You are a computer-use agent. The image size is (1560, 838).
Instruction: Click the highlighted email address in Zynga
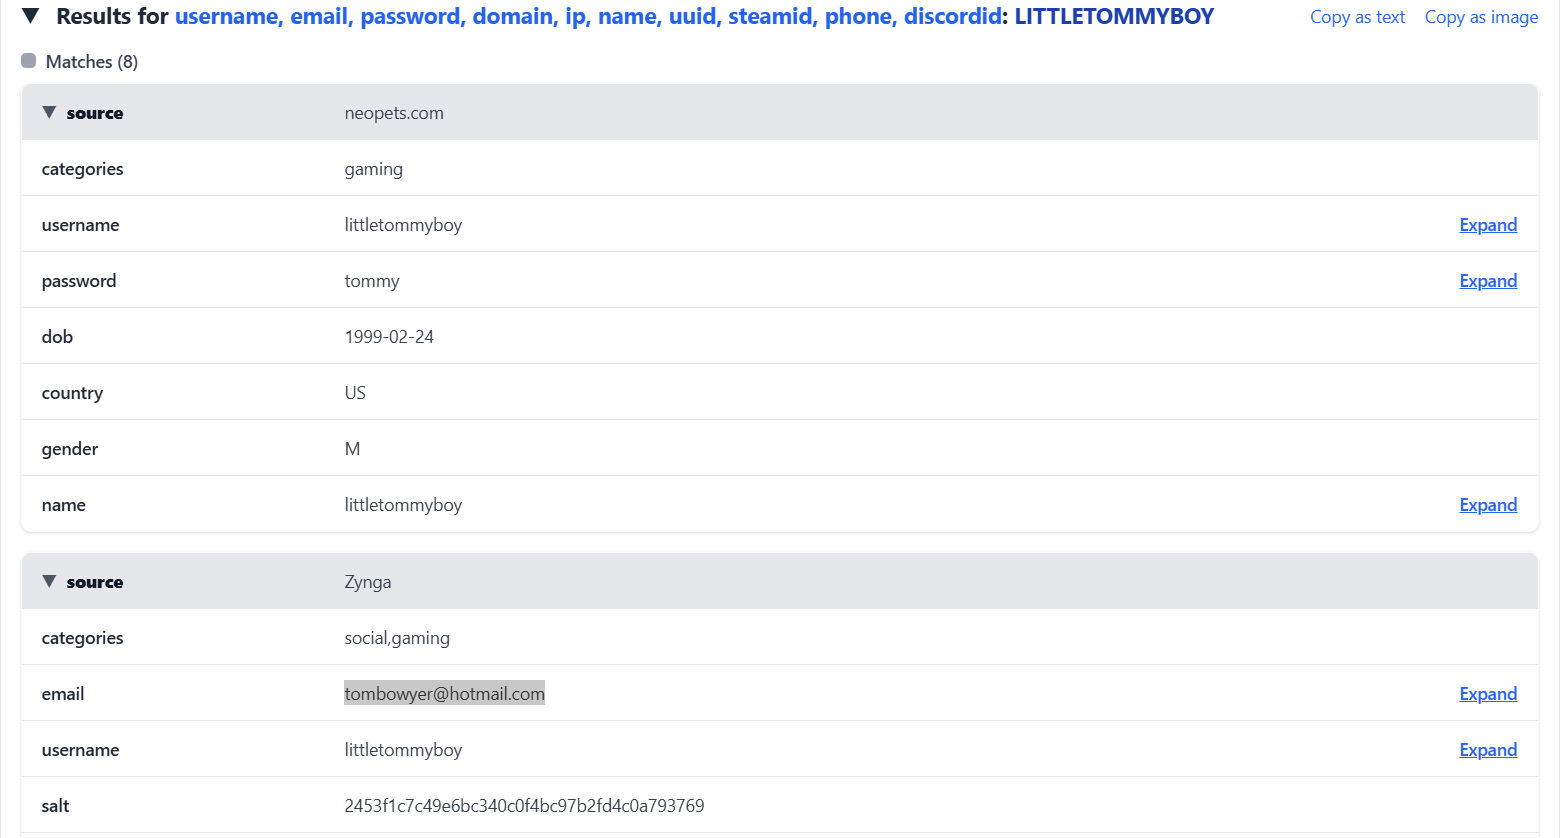pos(444,694)
